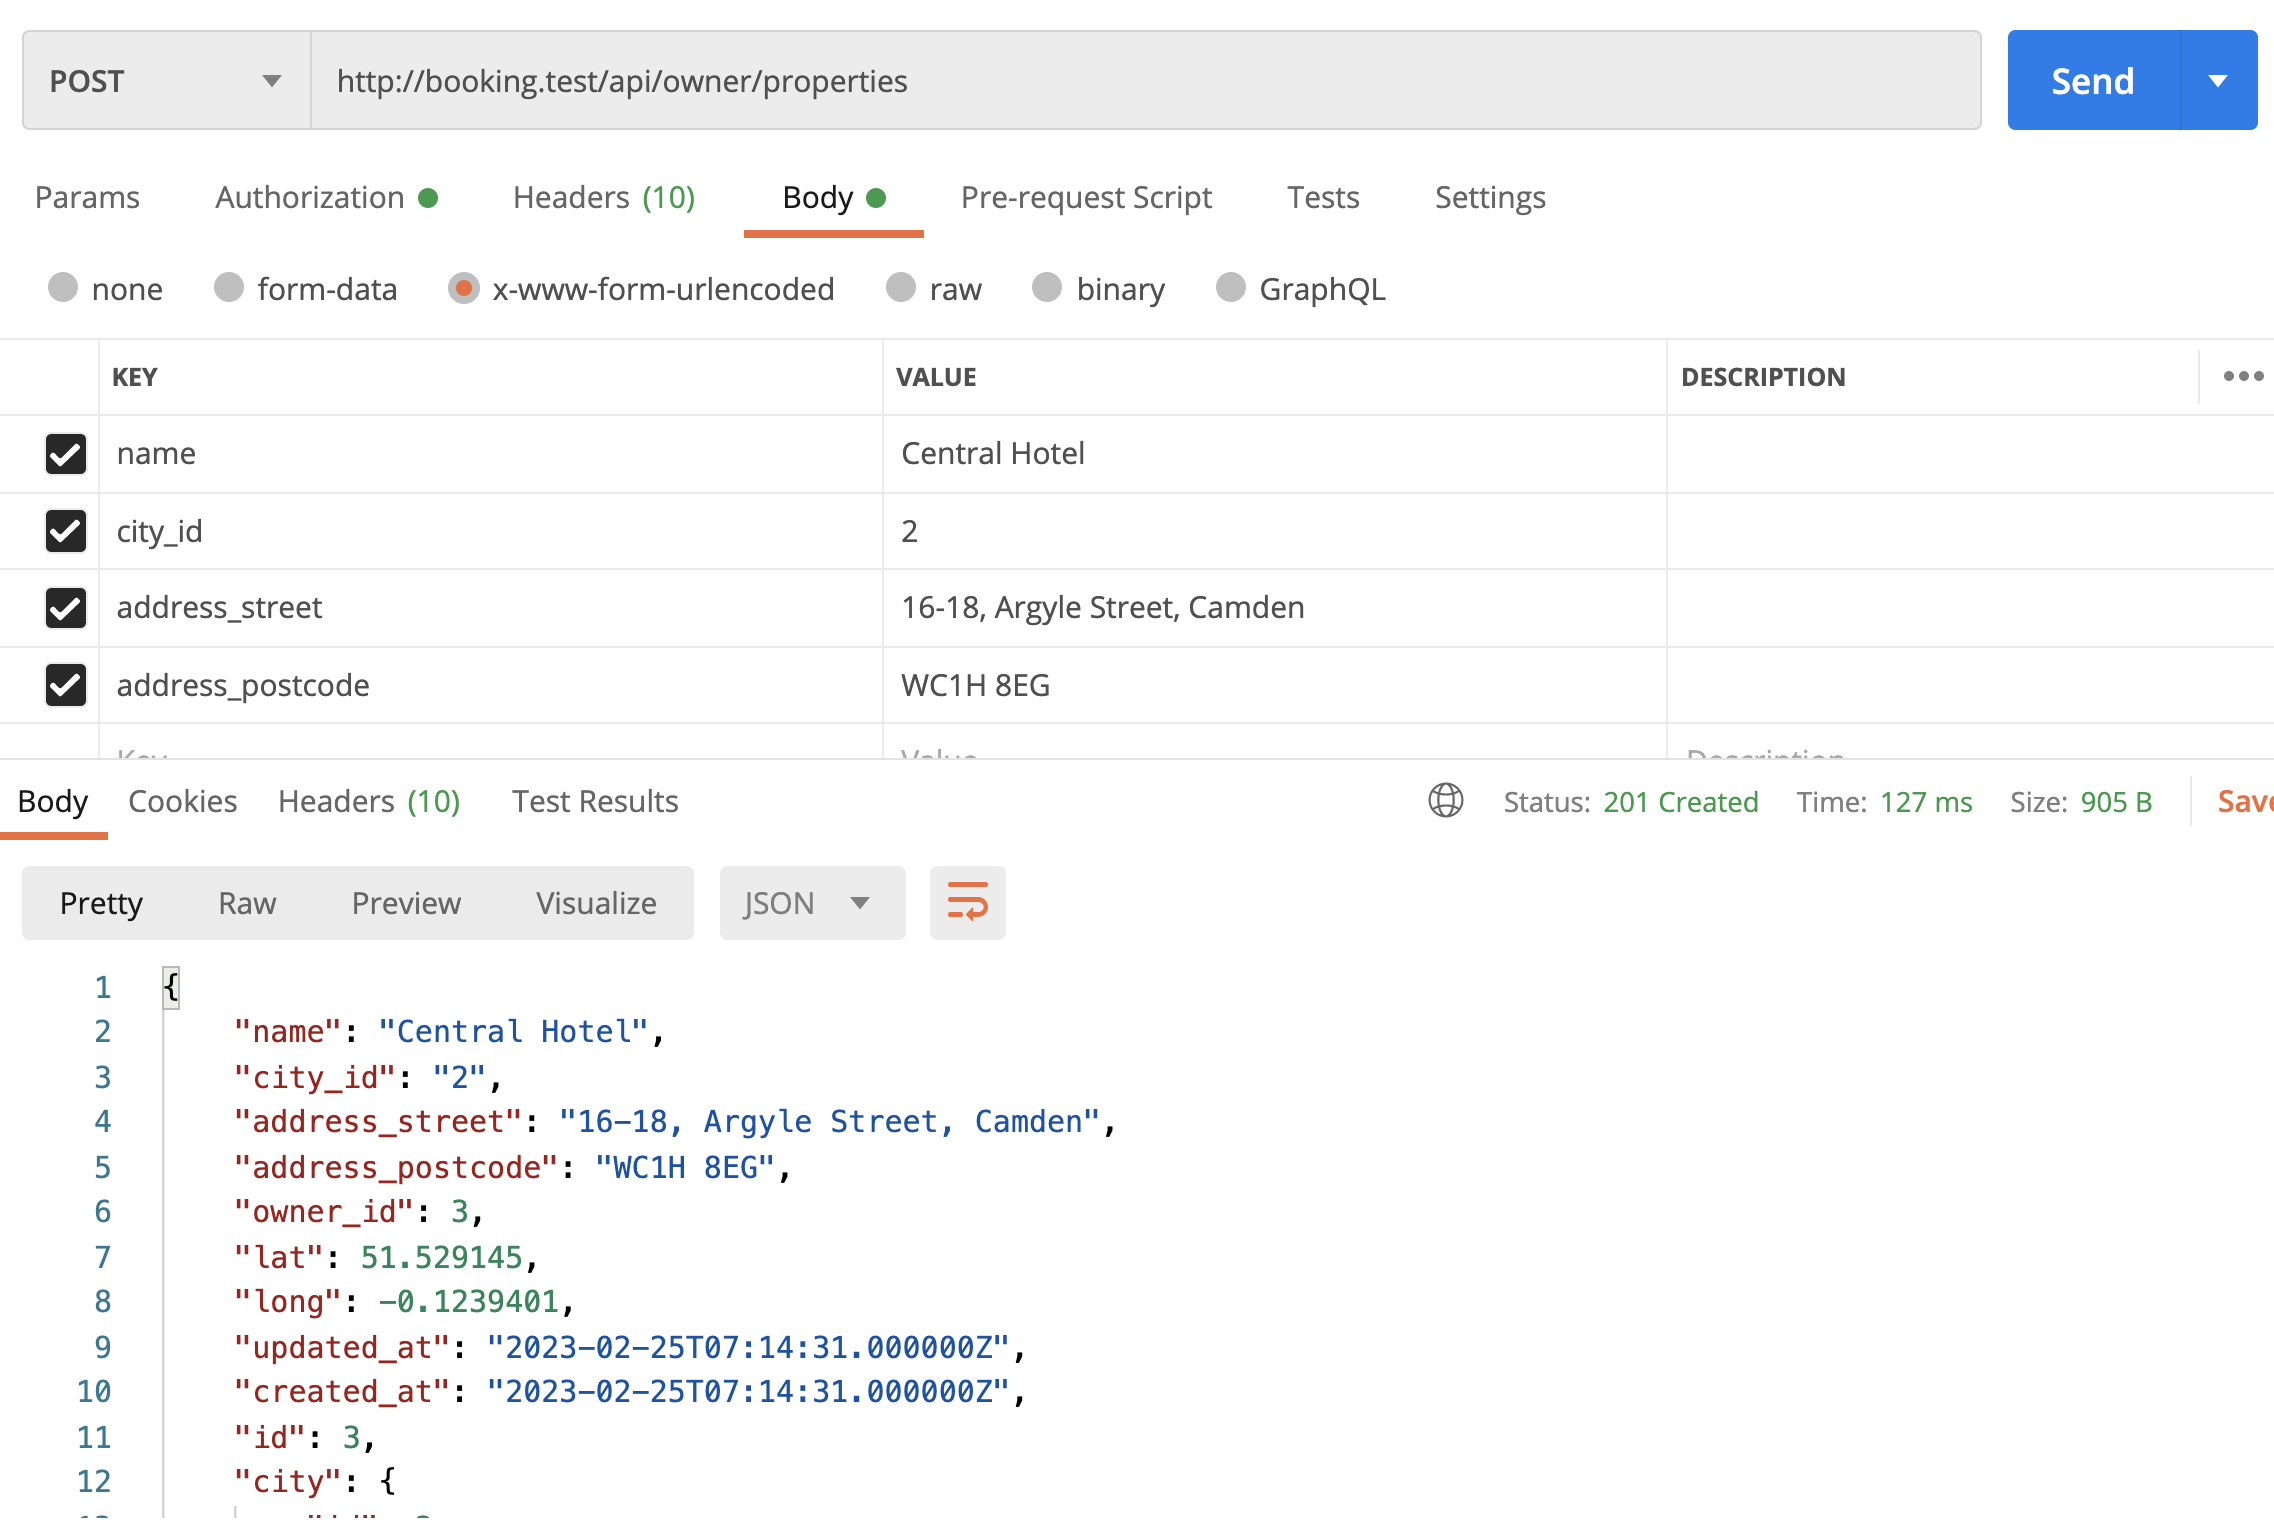Click the "name": "Central Hotel" JSON line
This screenshot has width=2274, height=1528.
point(450,1032)
